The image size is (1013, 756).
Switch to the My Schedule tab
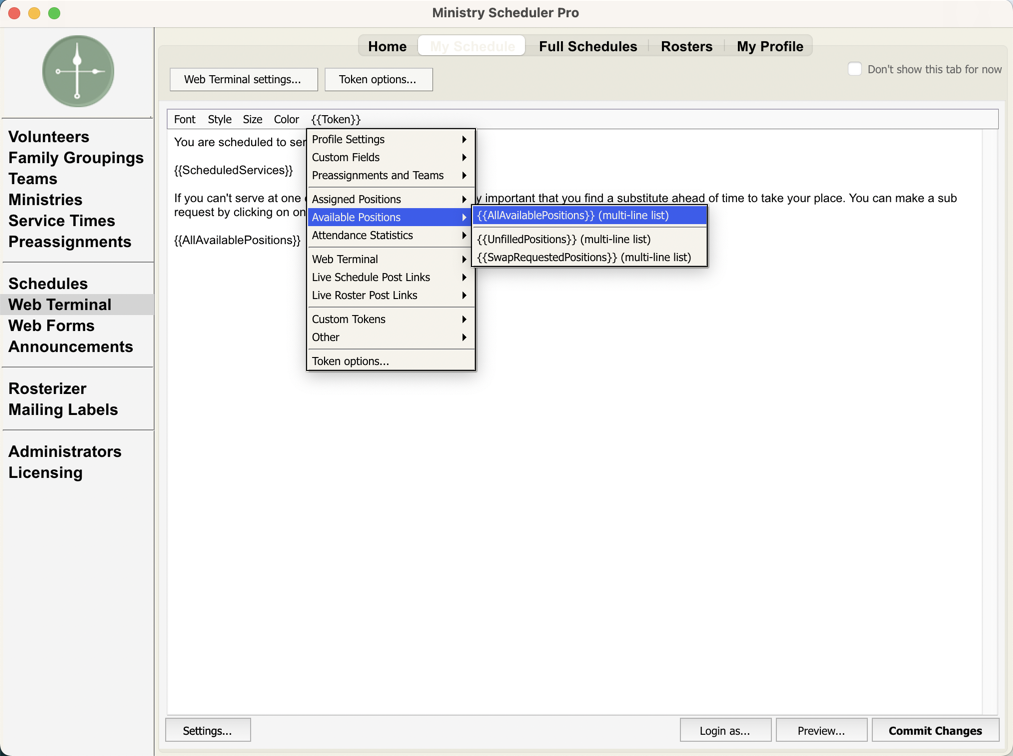[x=472, y=47]
